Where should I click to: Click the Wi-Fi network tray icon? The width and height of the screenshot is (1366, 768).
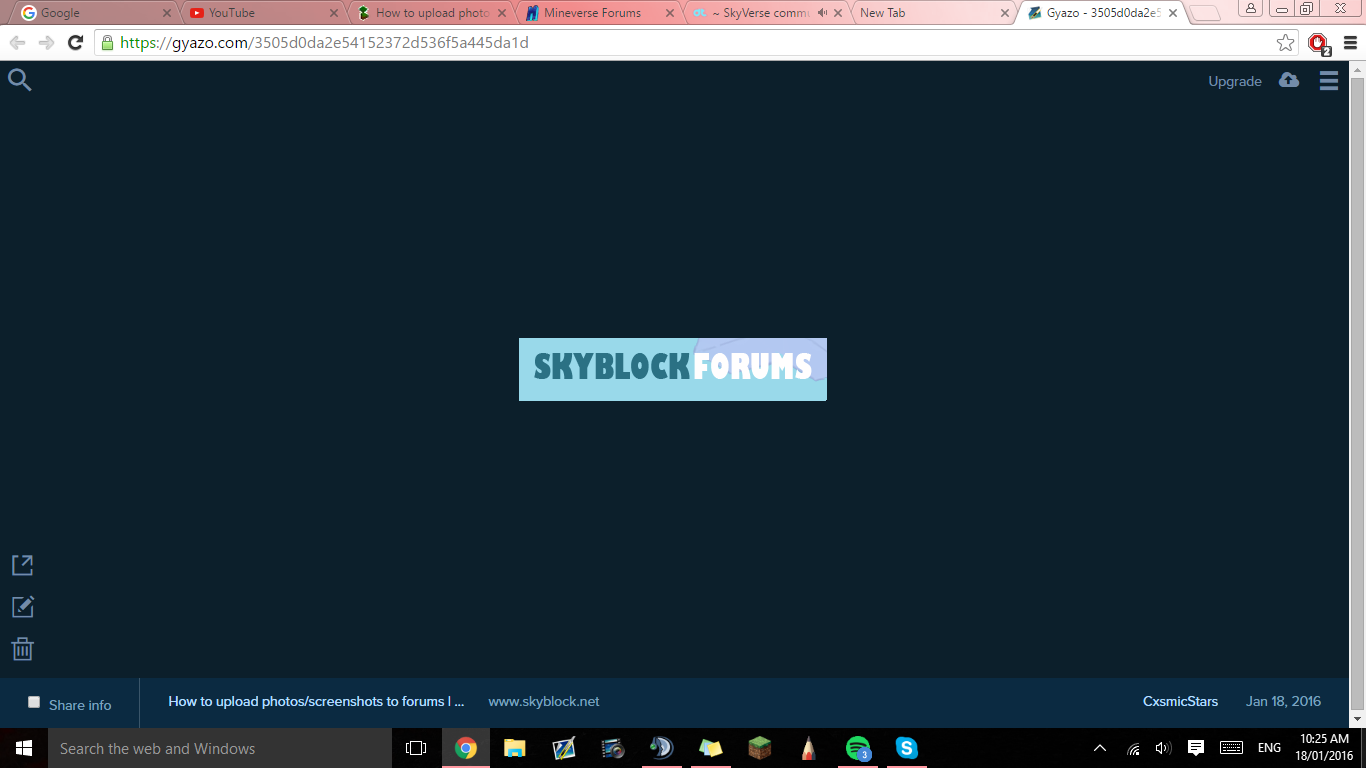(x=1133, y=748)
